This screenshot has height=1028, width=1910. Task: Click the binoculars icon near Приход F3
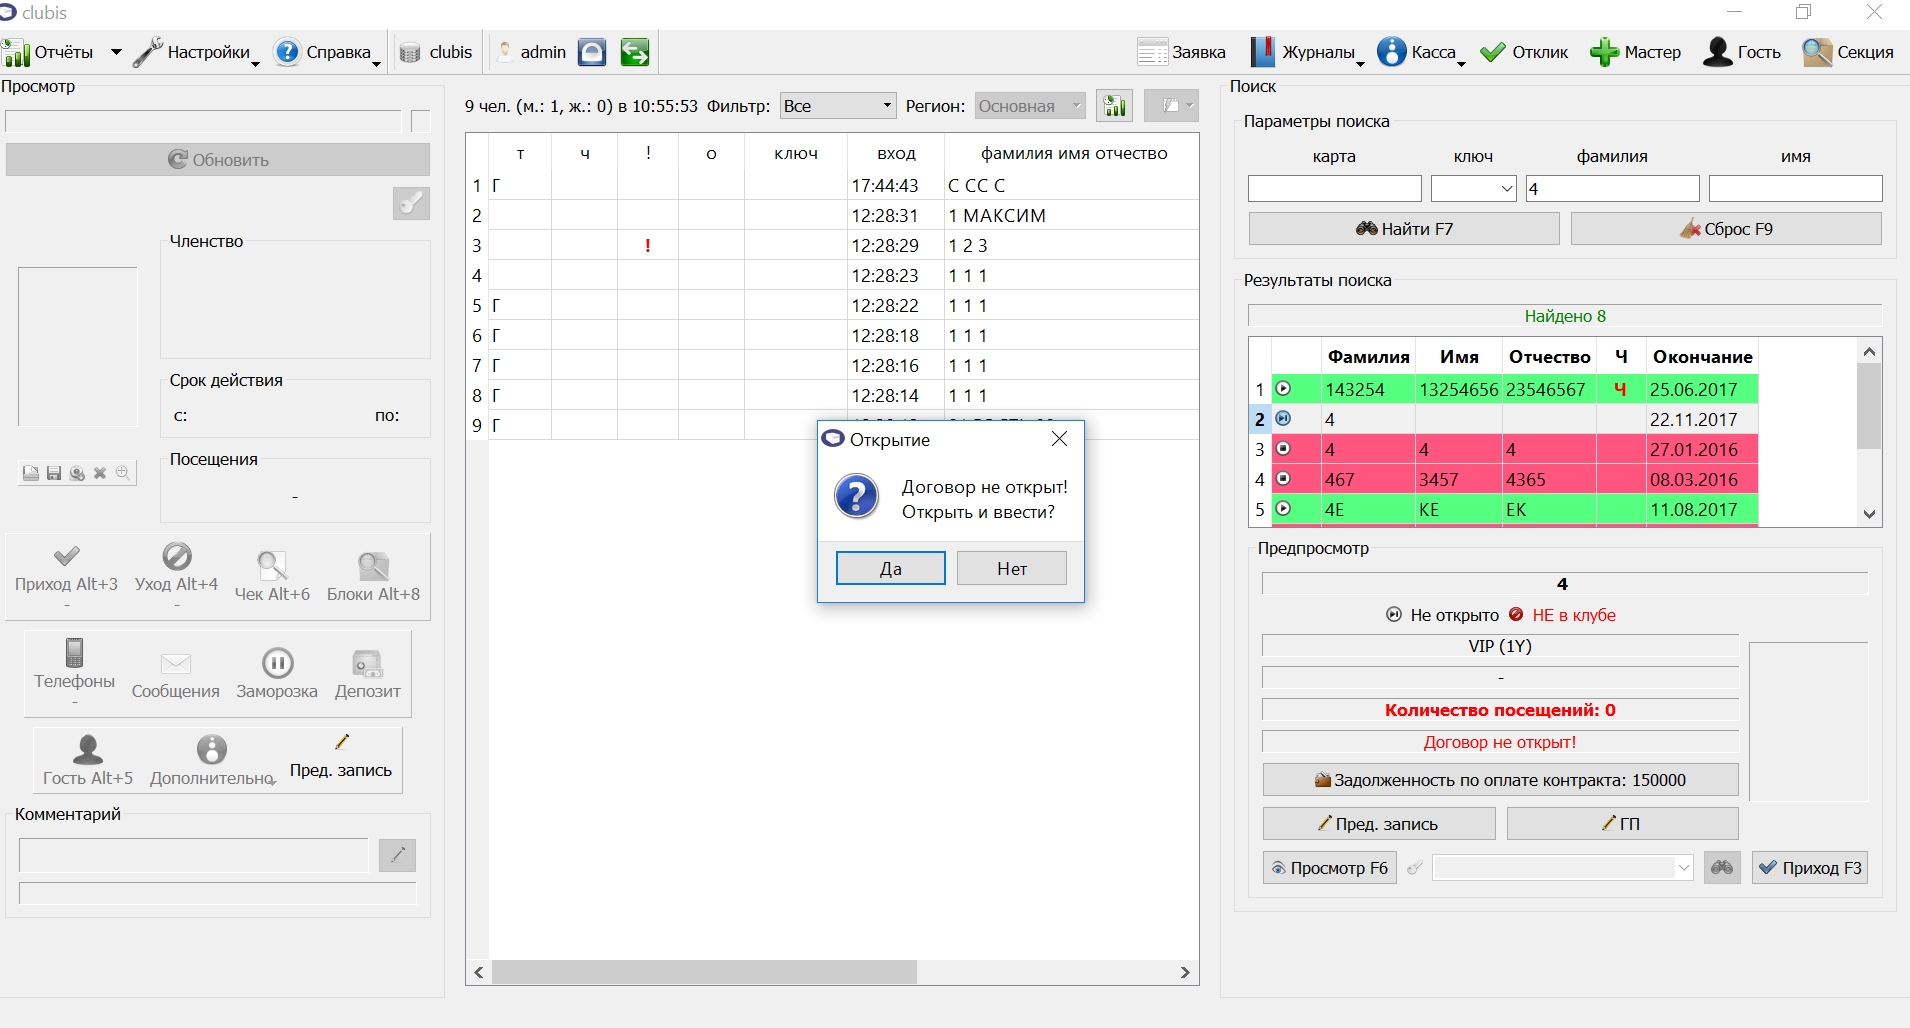tap(1722, 867)
